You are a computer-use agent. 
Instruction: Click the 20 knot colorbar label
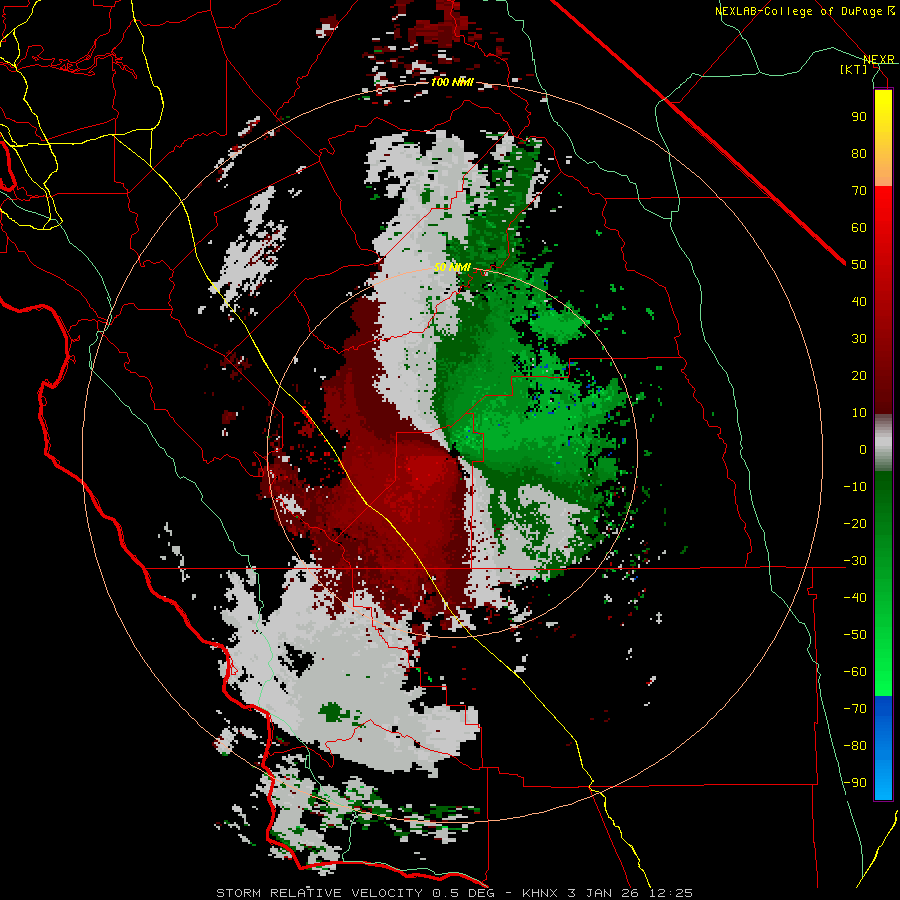pyautogui.click(x=859, y=376)
